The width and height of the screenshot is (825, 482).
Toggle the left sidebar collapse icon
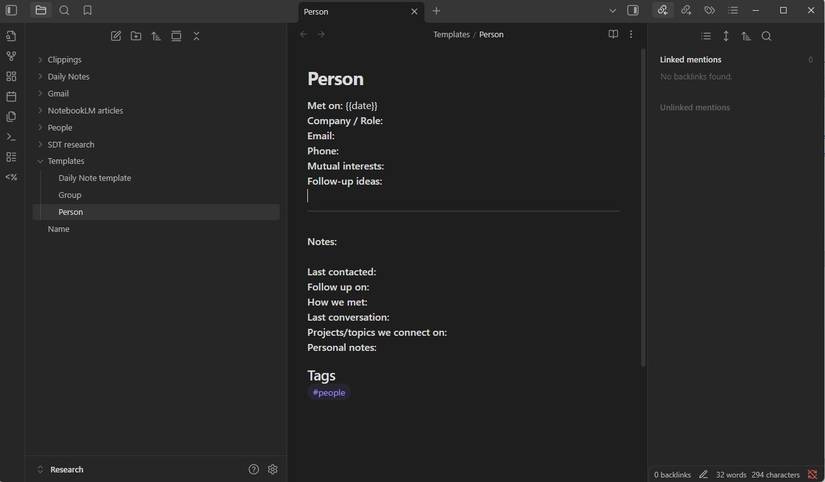(x=11, y=11)
